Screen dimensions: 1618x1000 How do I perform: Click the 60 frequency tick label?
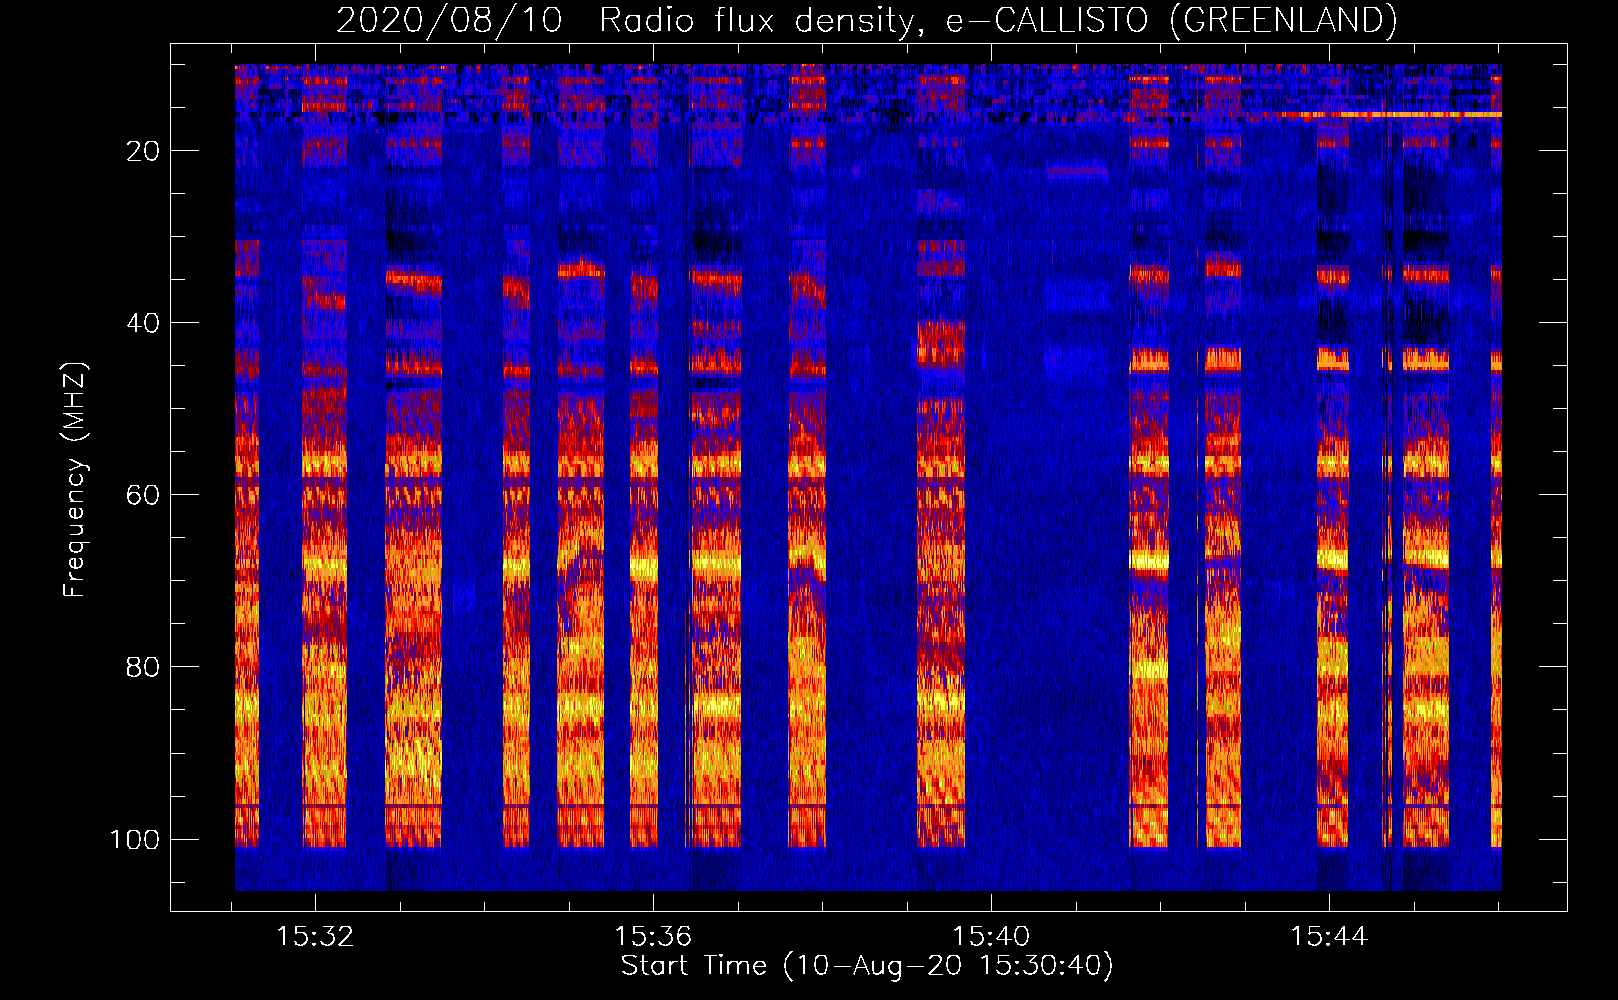point(143,495)
